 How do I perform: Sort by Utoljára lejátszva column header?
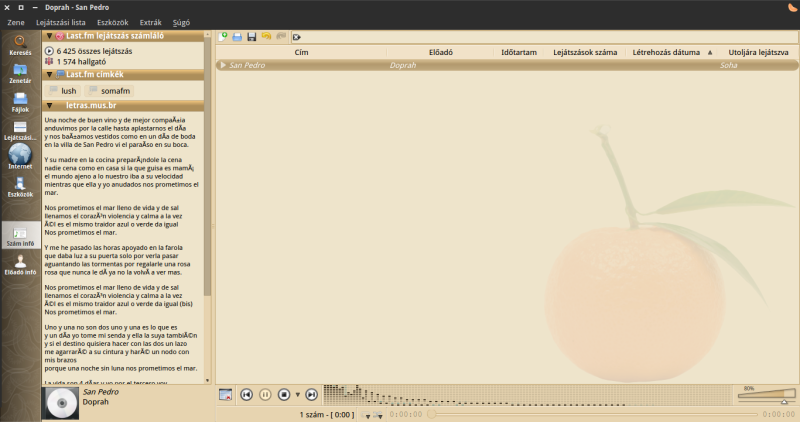(x=758, y=52)
